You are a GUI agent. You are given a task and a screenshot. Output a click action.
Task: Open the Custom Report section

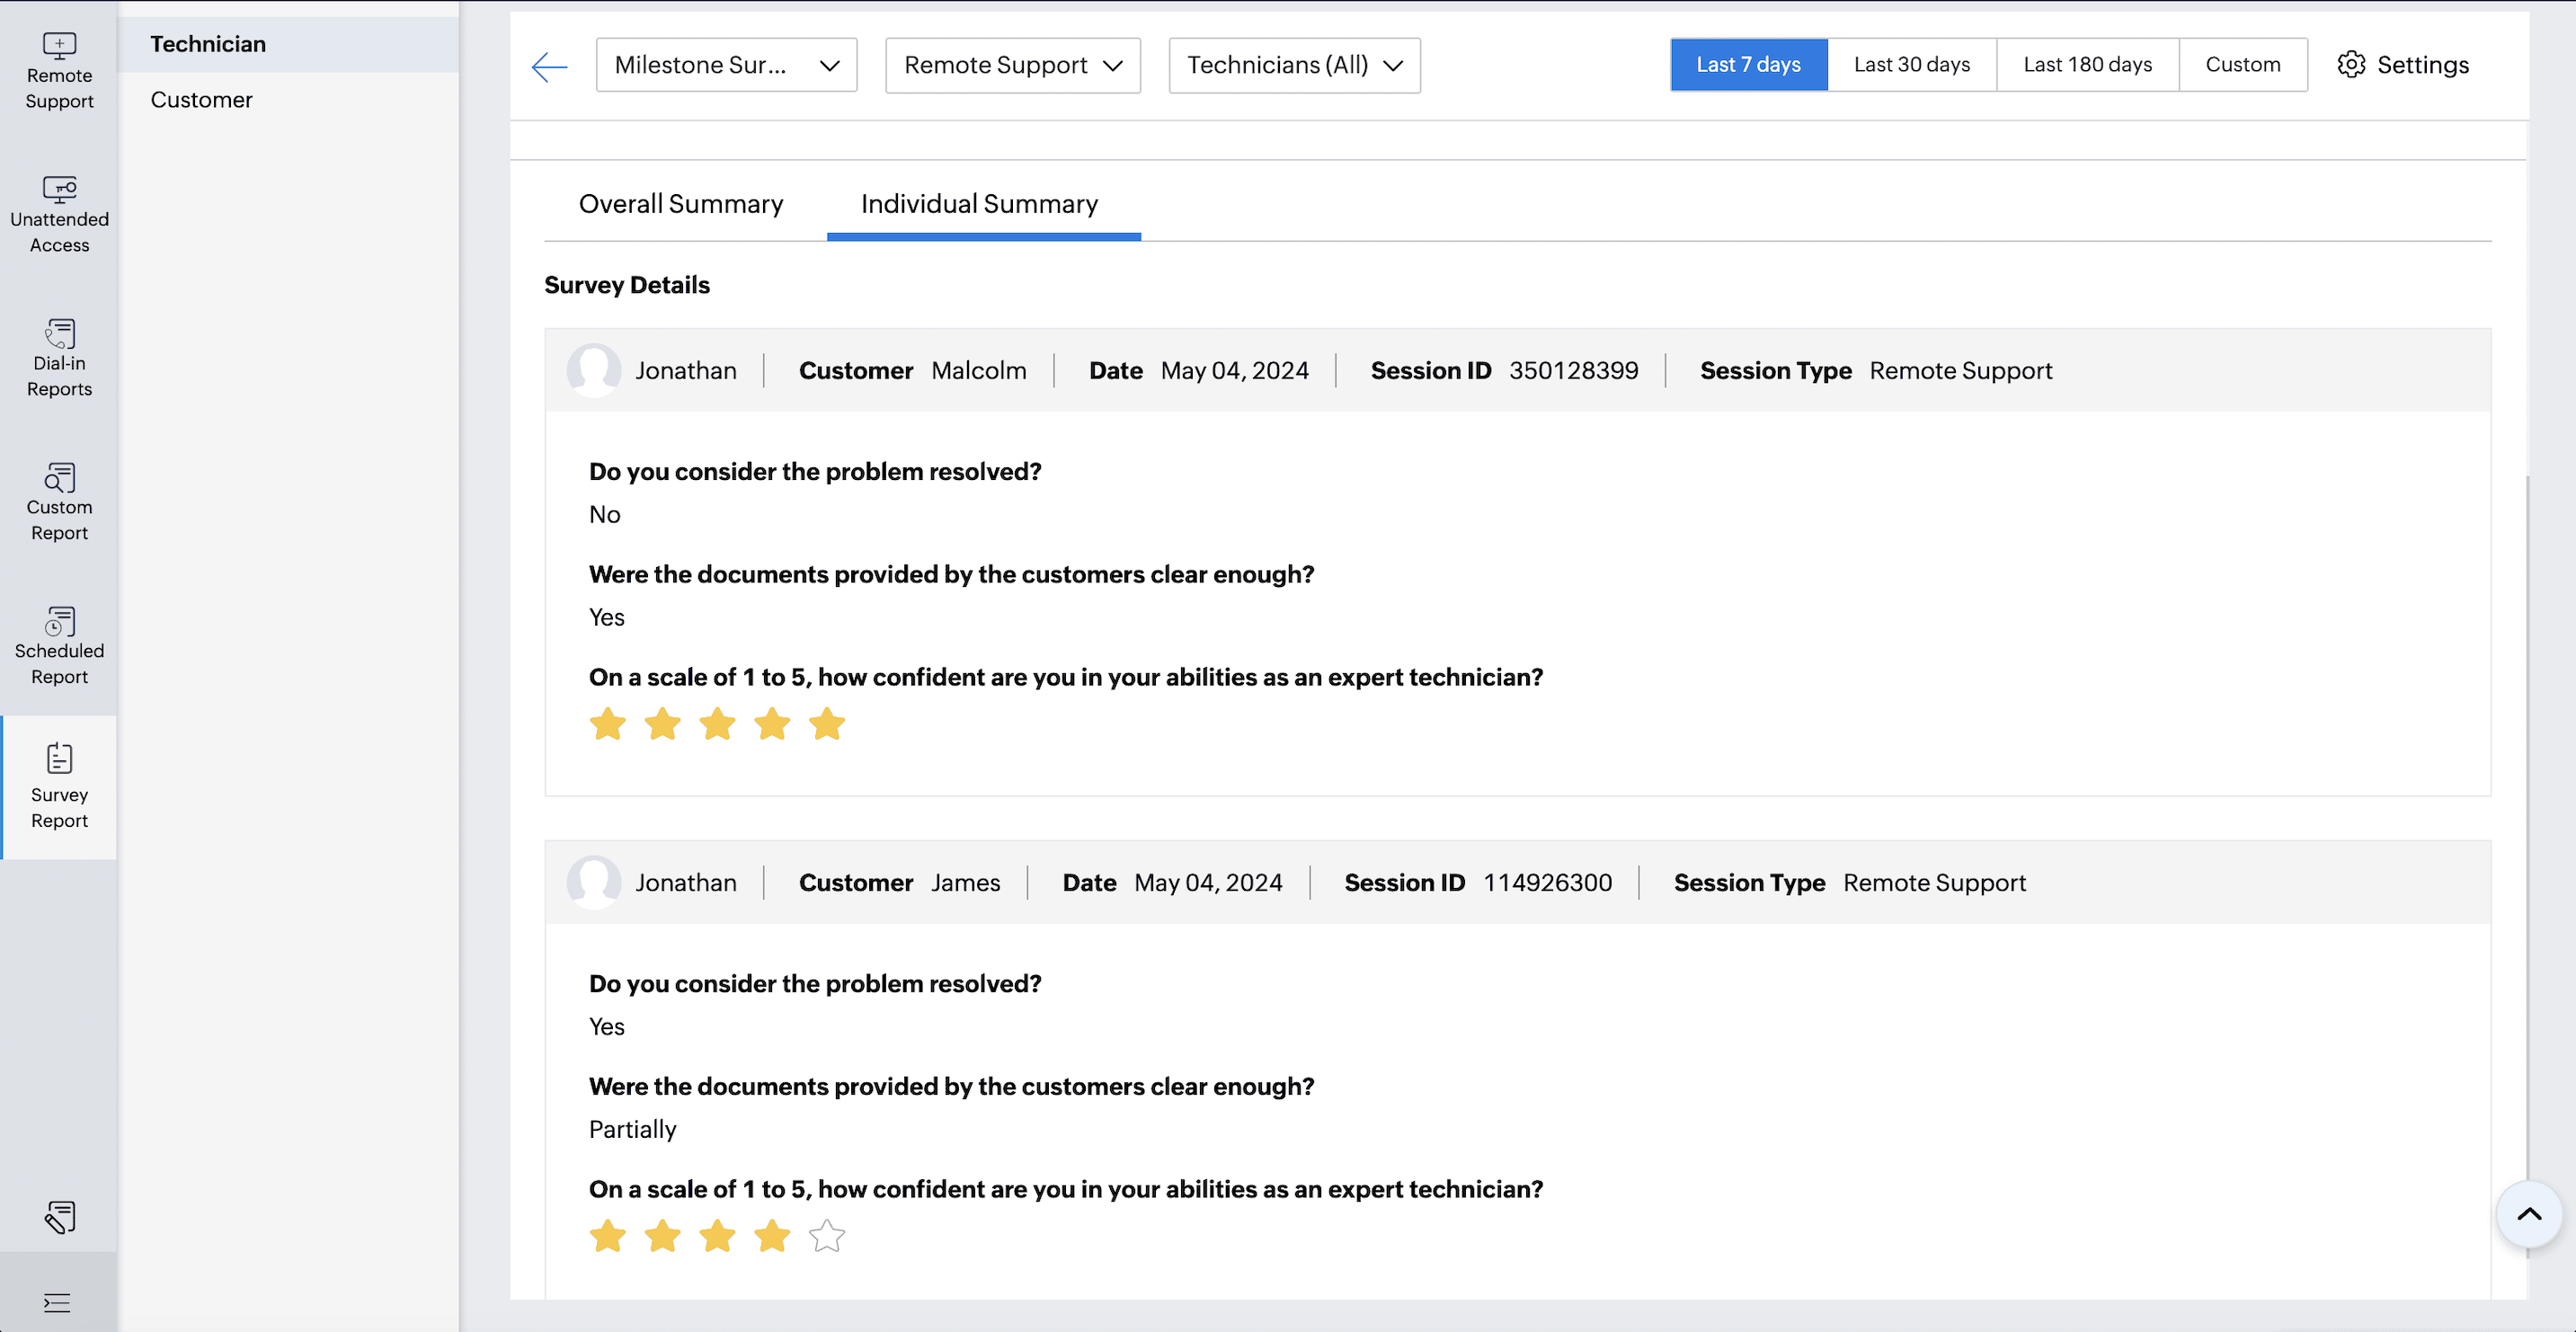(59, 503)
